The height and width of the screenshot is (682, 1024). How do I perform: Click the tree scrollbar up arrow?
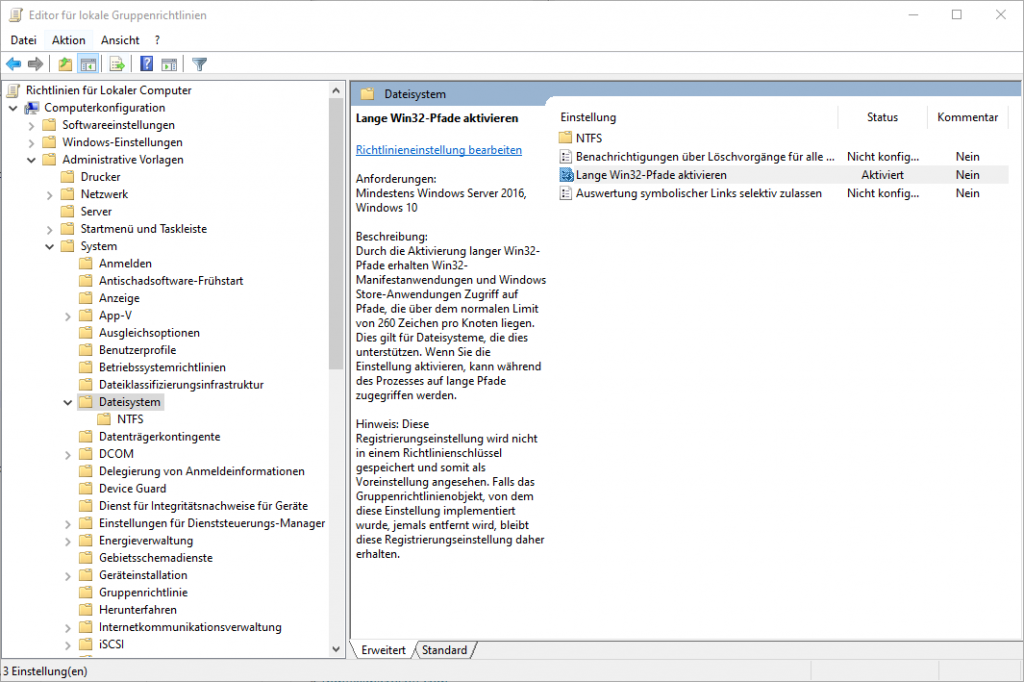(x=336, y=90)
